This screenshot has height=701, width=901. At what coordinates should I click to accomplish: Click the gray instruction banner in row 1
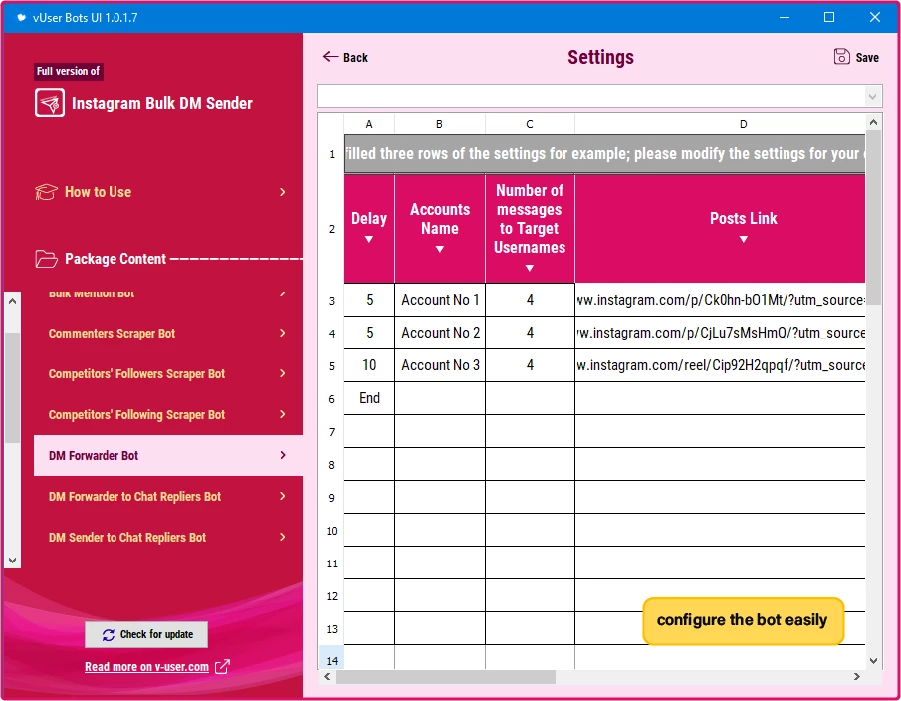click(604, 154)
